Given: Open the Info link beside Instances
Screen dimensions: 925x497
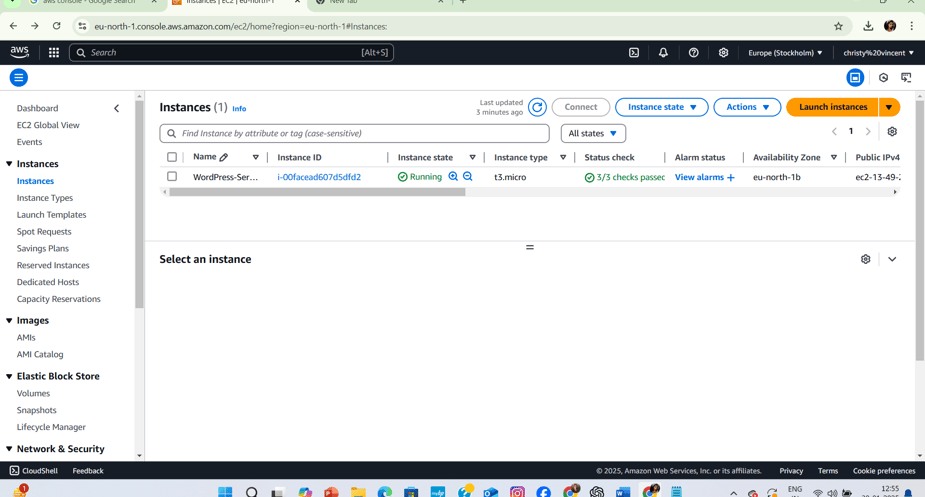Looking at the screenshot, I should coord(239,109).
